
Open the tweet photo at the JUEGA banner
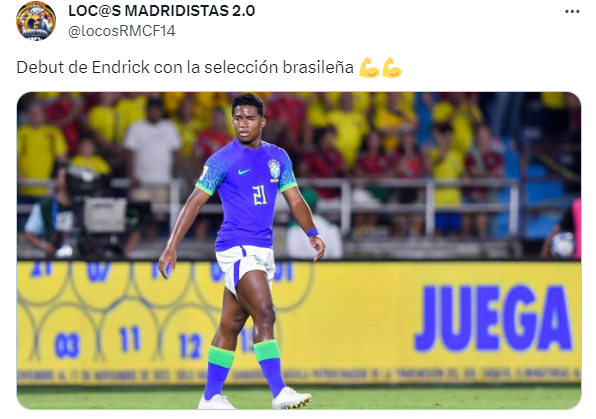[493, 317]
